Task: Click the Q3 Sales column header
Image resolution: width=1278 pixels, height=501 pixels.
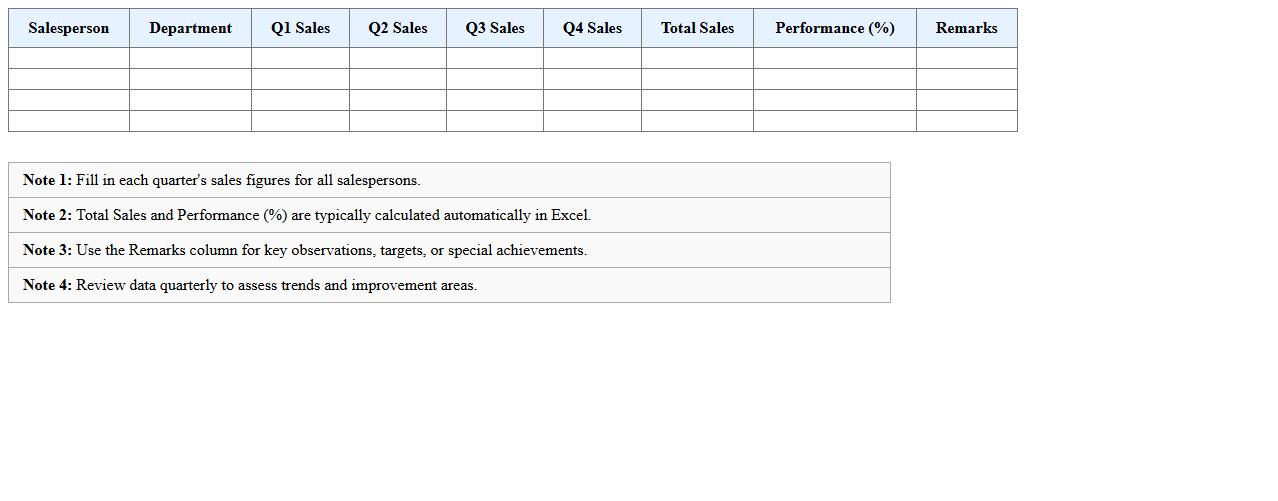Action: click(x=495, y=28)
